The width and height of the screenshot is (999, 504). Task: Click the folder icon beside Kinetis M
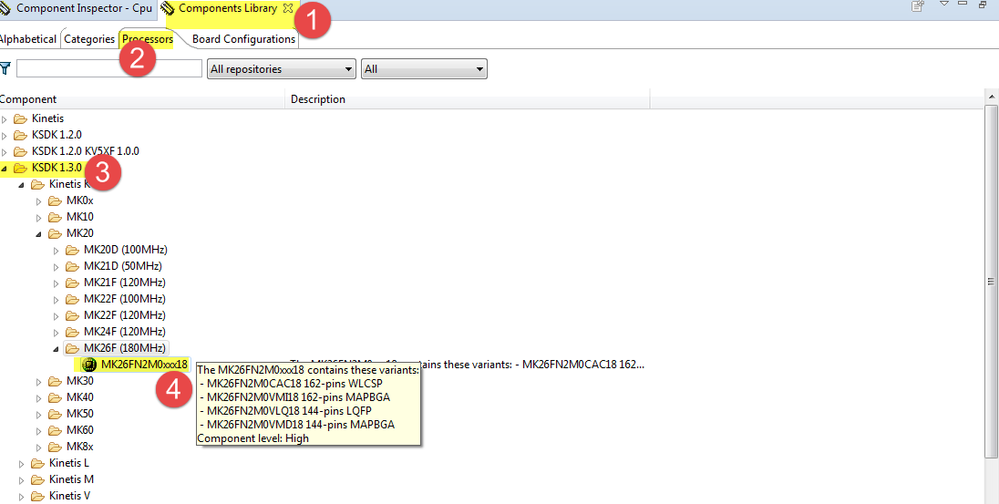click(x=38, y=480)
